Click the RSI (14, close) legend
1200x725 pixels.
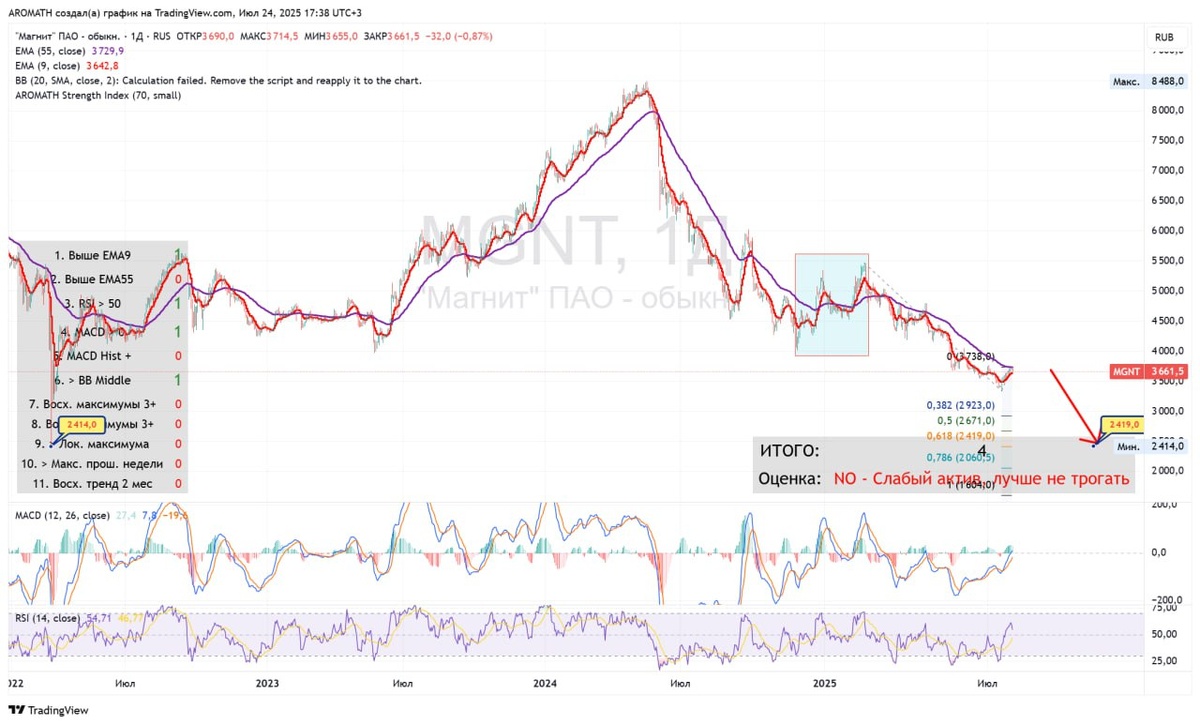coord(50,618)
